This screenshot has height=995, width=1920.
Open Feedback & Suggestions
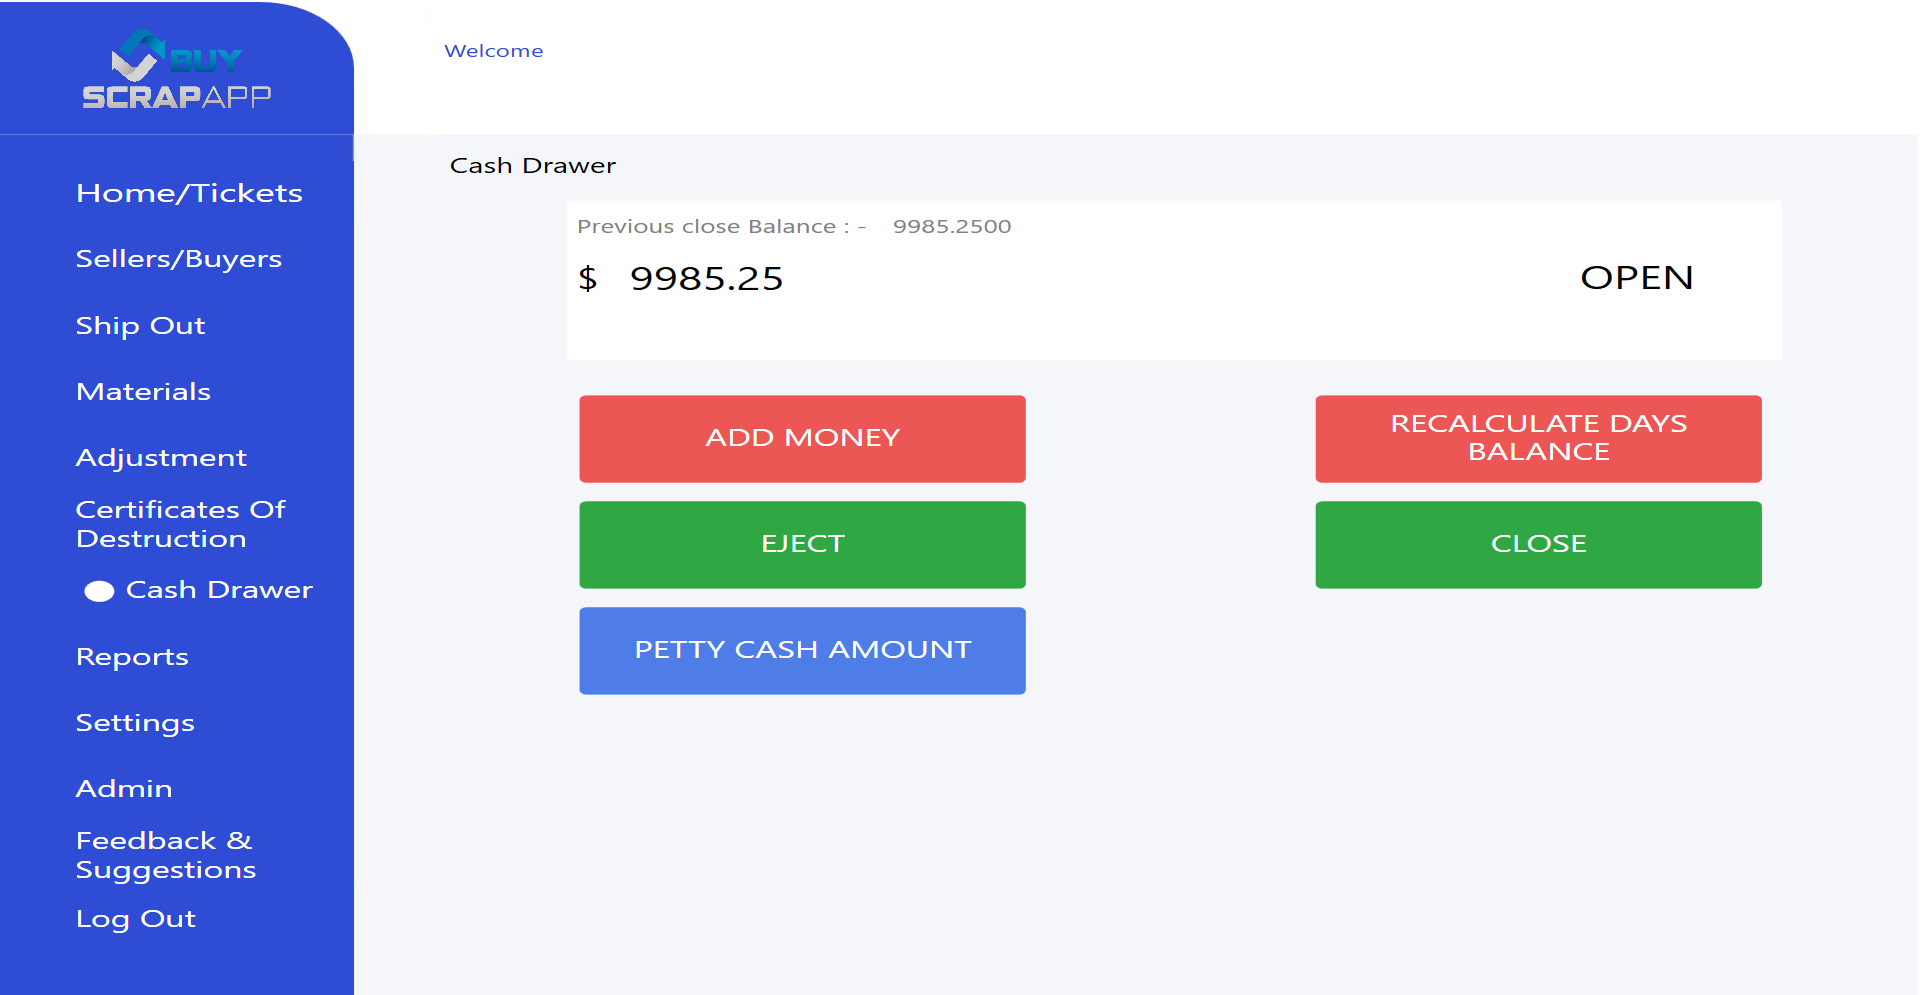pos(166,855)
